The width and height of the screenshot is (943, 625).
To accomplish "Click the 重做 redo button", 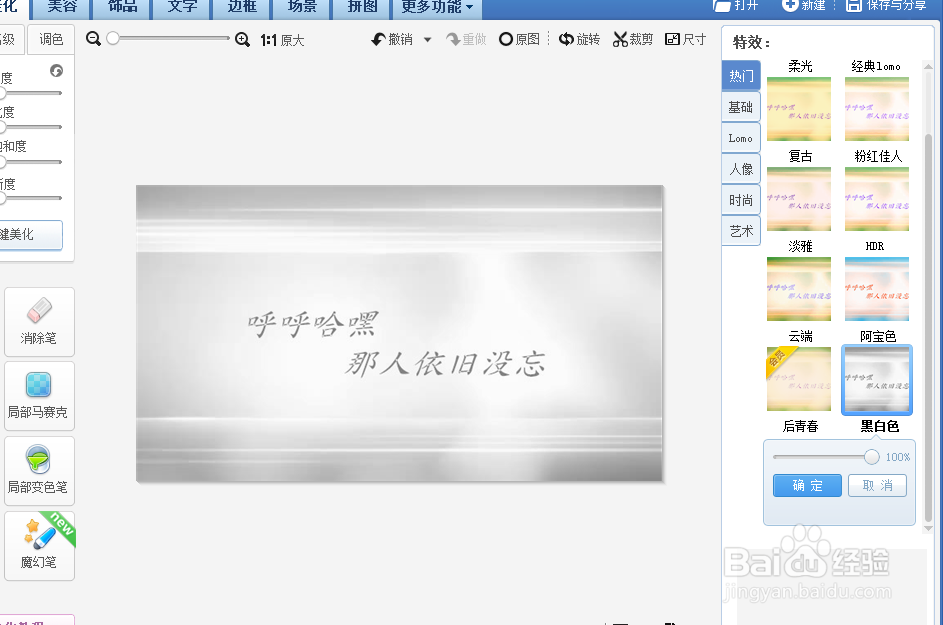I will coord(466,40).
